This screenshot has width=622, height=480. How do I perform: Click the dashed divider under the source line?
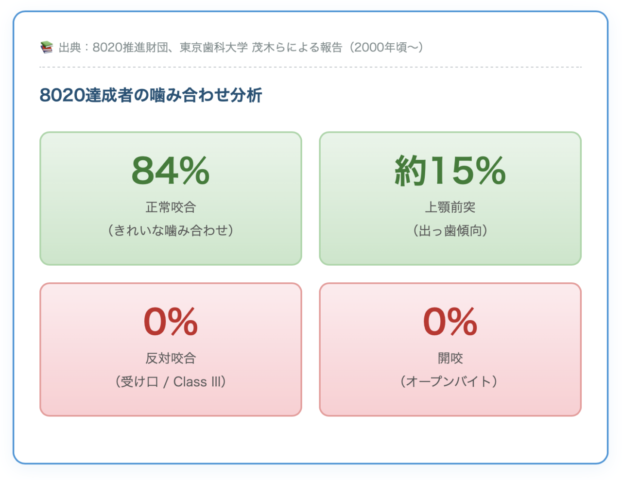click(x=310, y=67)
